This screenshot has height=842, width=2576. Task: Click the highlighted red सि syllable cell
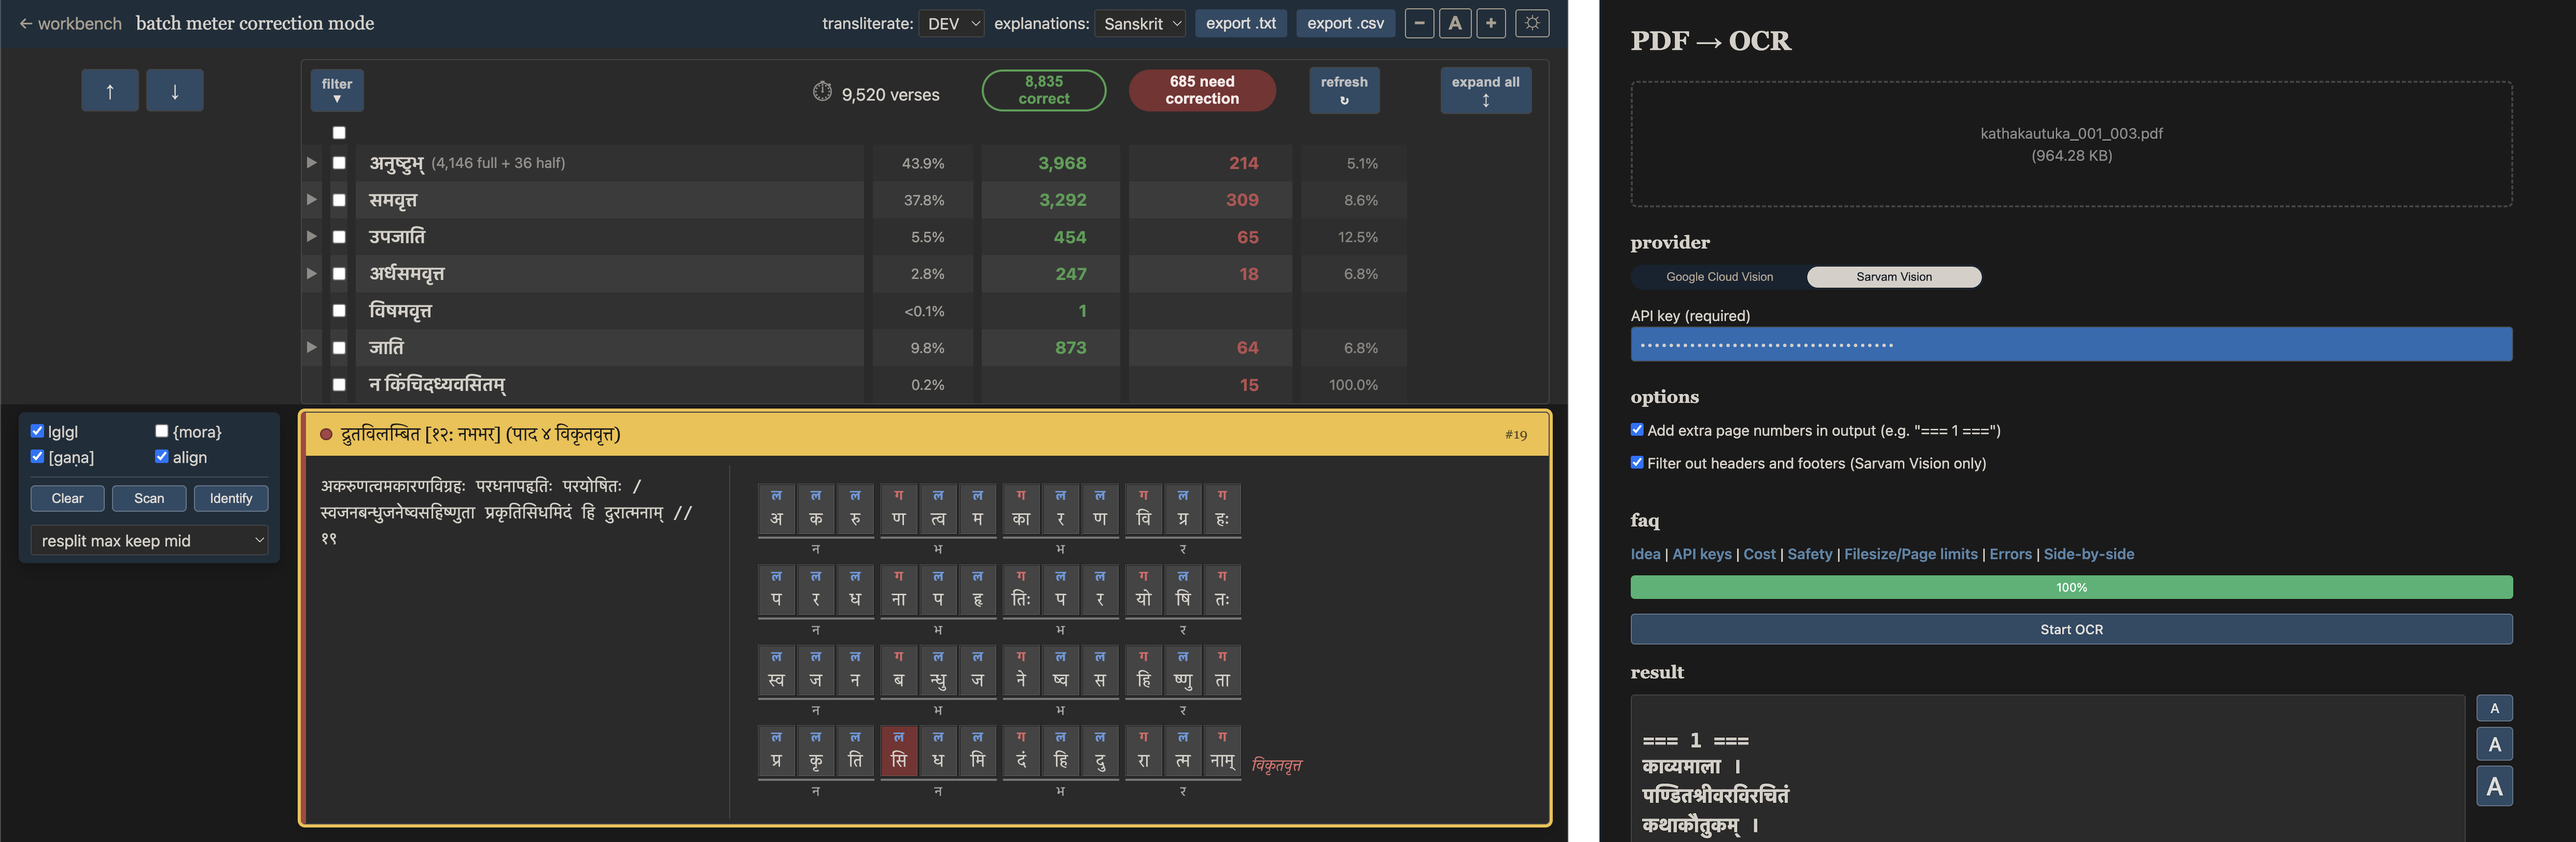tap(898, 752)
